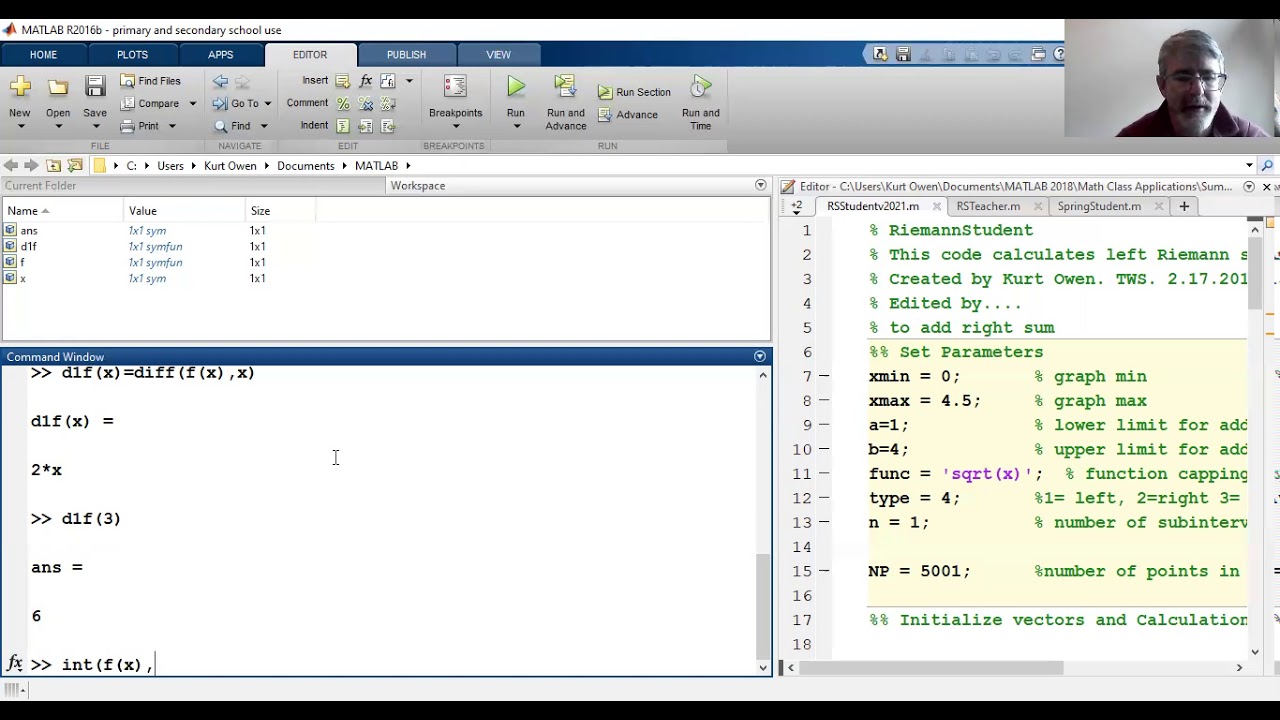Viewport: 1280px width, 720px height.
Task: Click the up one folder level icon
Action: tap(53, 166)
